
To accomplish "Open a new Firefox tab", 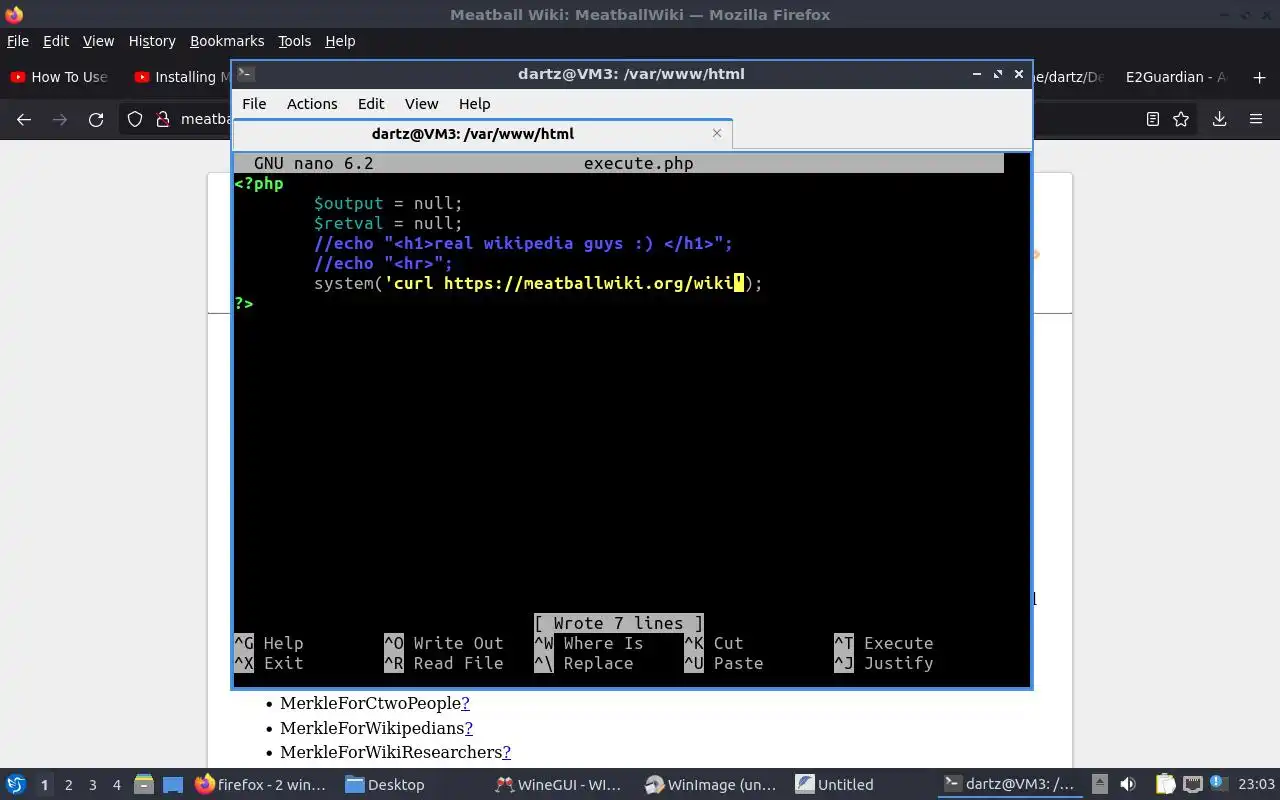I will point(1259,77).
